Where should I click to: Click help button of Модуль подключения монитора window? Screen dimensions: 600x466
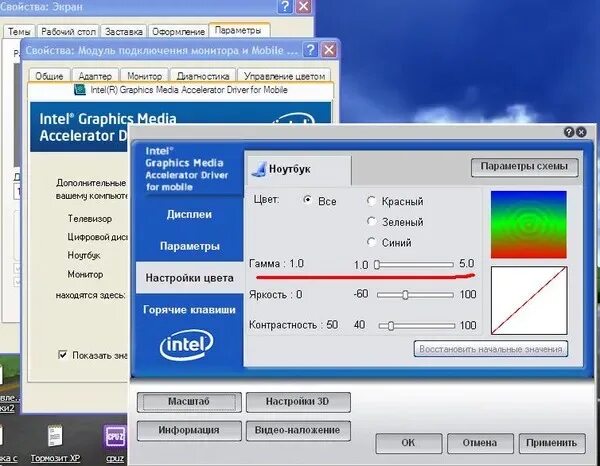click(x=311, y=50)
